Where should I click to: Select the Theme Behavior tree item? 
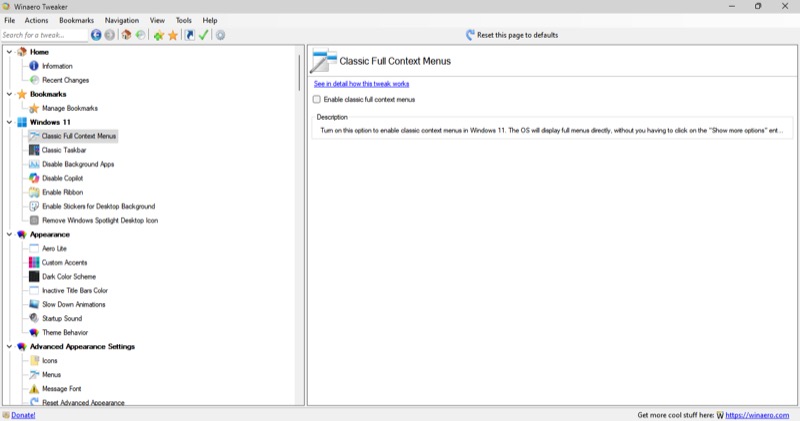pyautogui.click(x=65, y=332)
